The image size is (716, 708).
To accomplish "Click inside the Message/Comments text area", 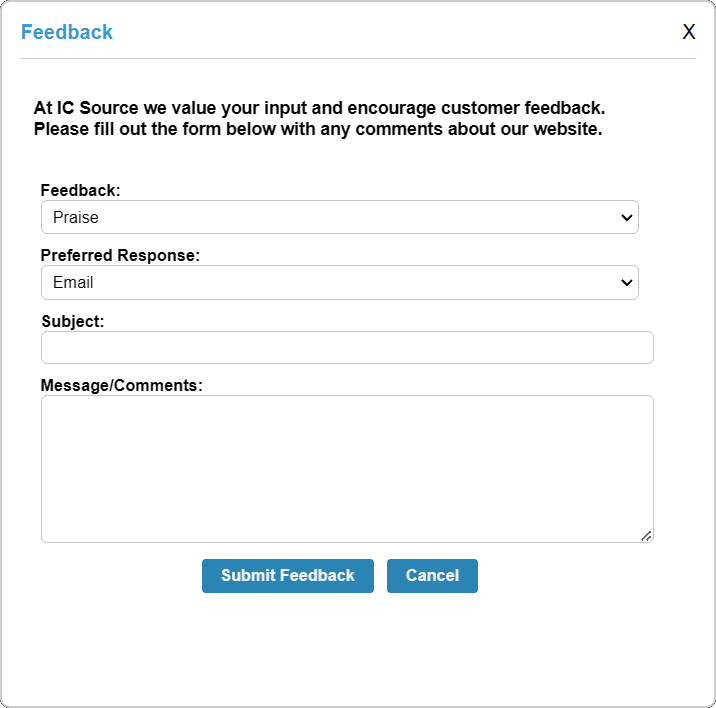I will pyautogui.click(x=347, y=468).
